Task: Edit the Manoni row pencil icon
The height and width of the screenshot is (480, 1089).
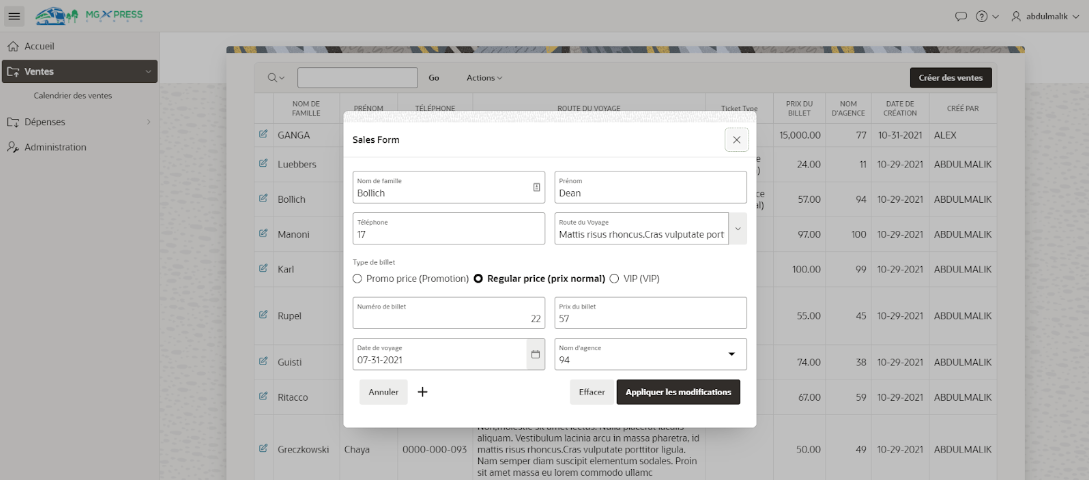Action: (263, 233)
